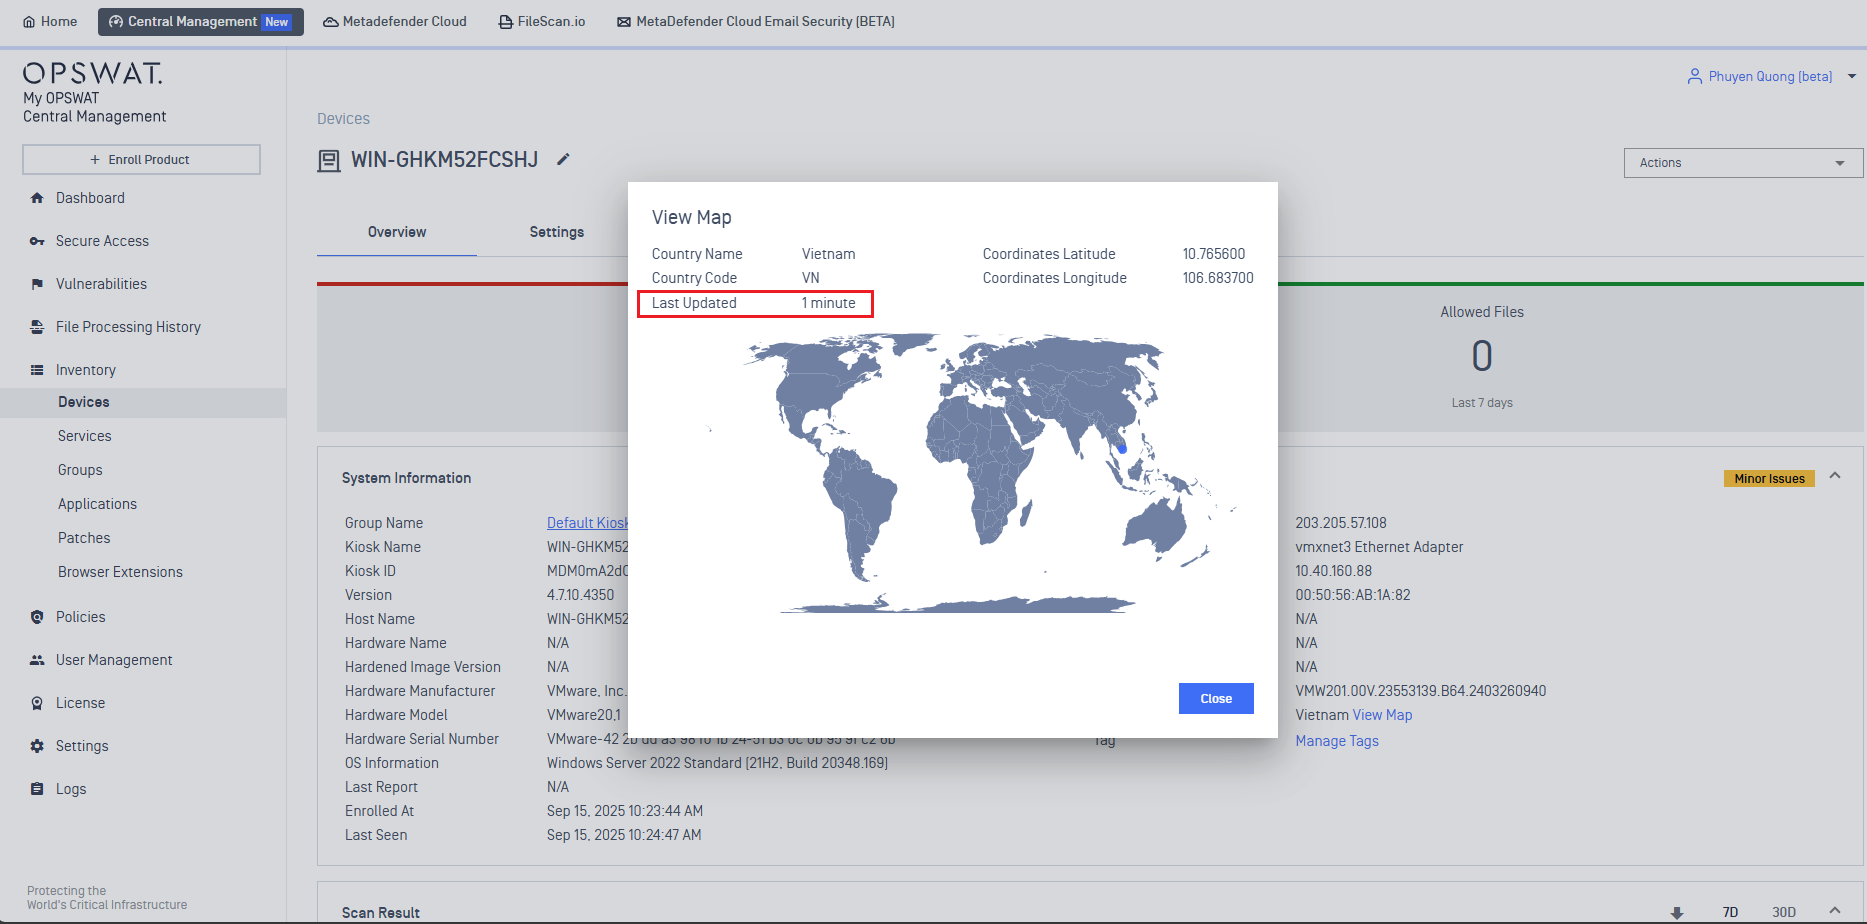Image resolution: width=1867 pixels, height=924 pixels.
Task: Open the Metadefender Cloud top menu
Action: (x=395, y=21)
